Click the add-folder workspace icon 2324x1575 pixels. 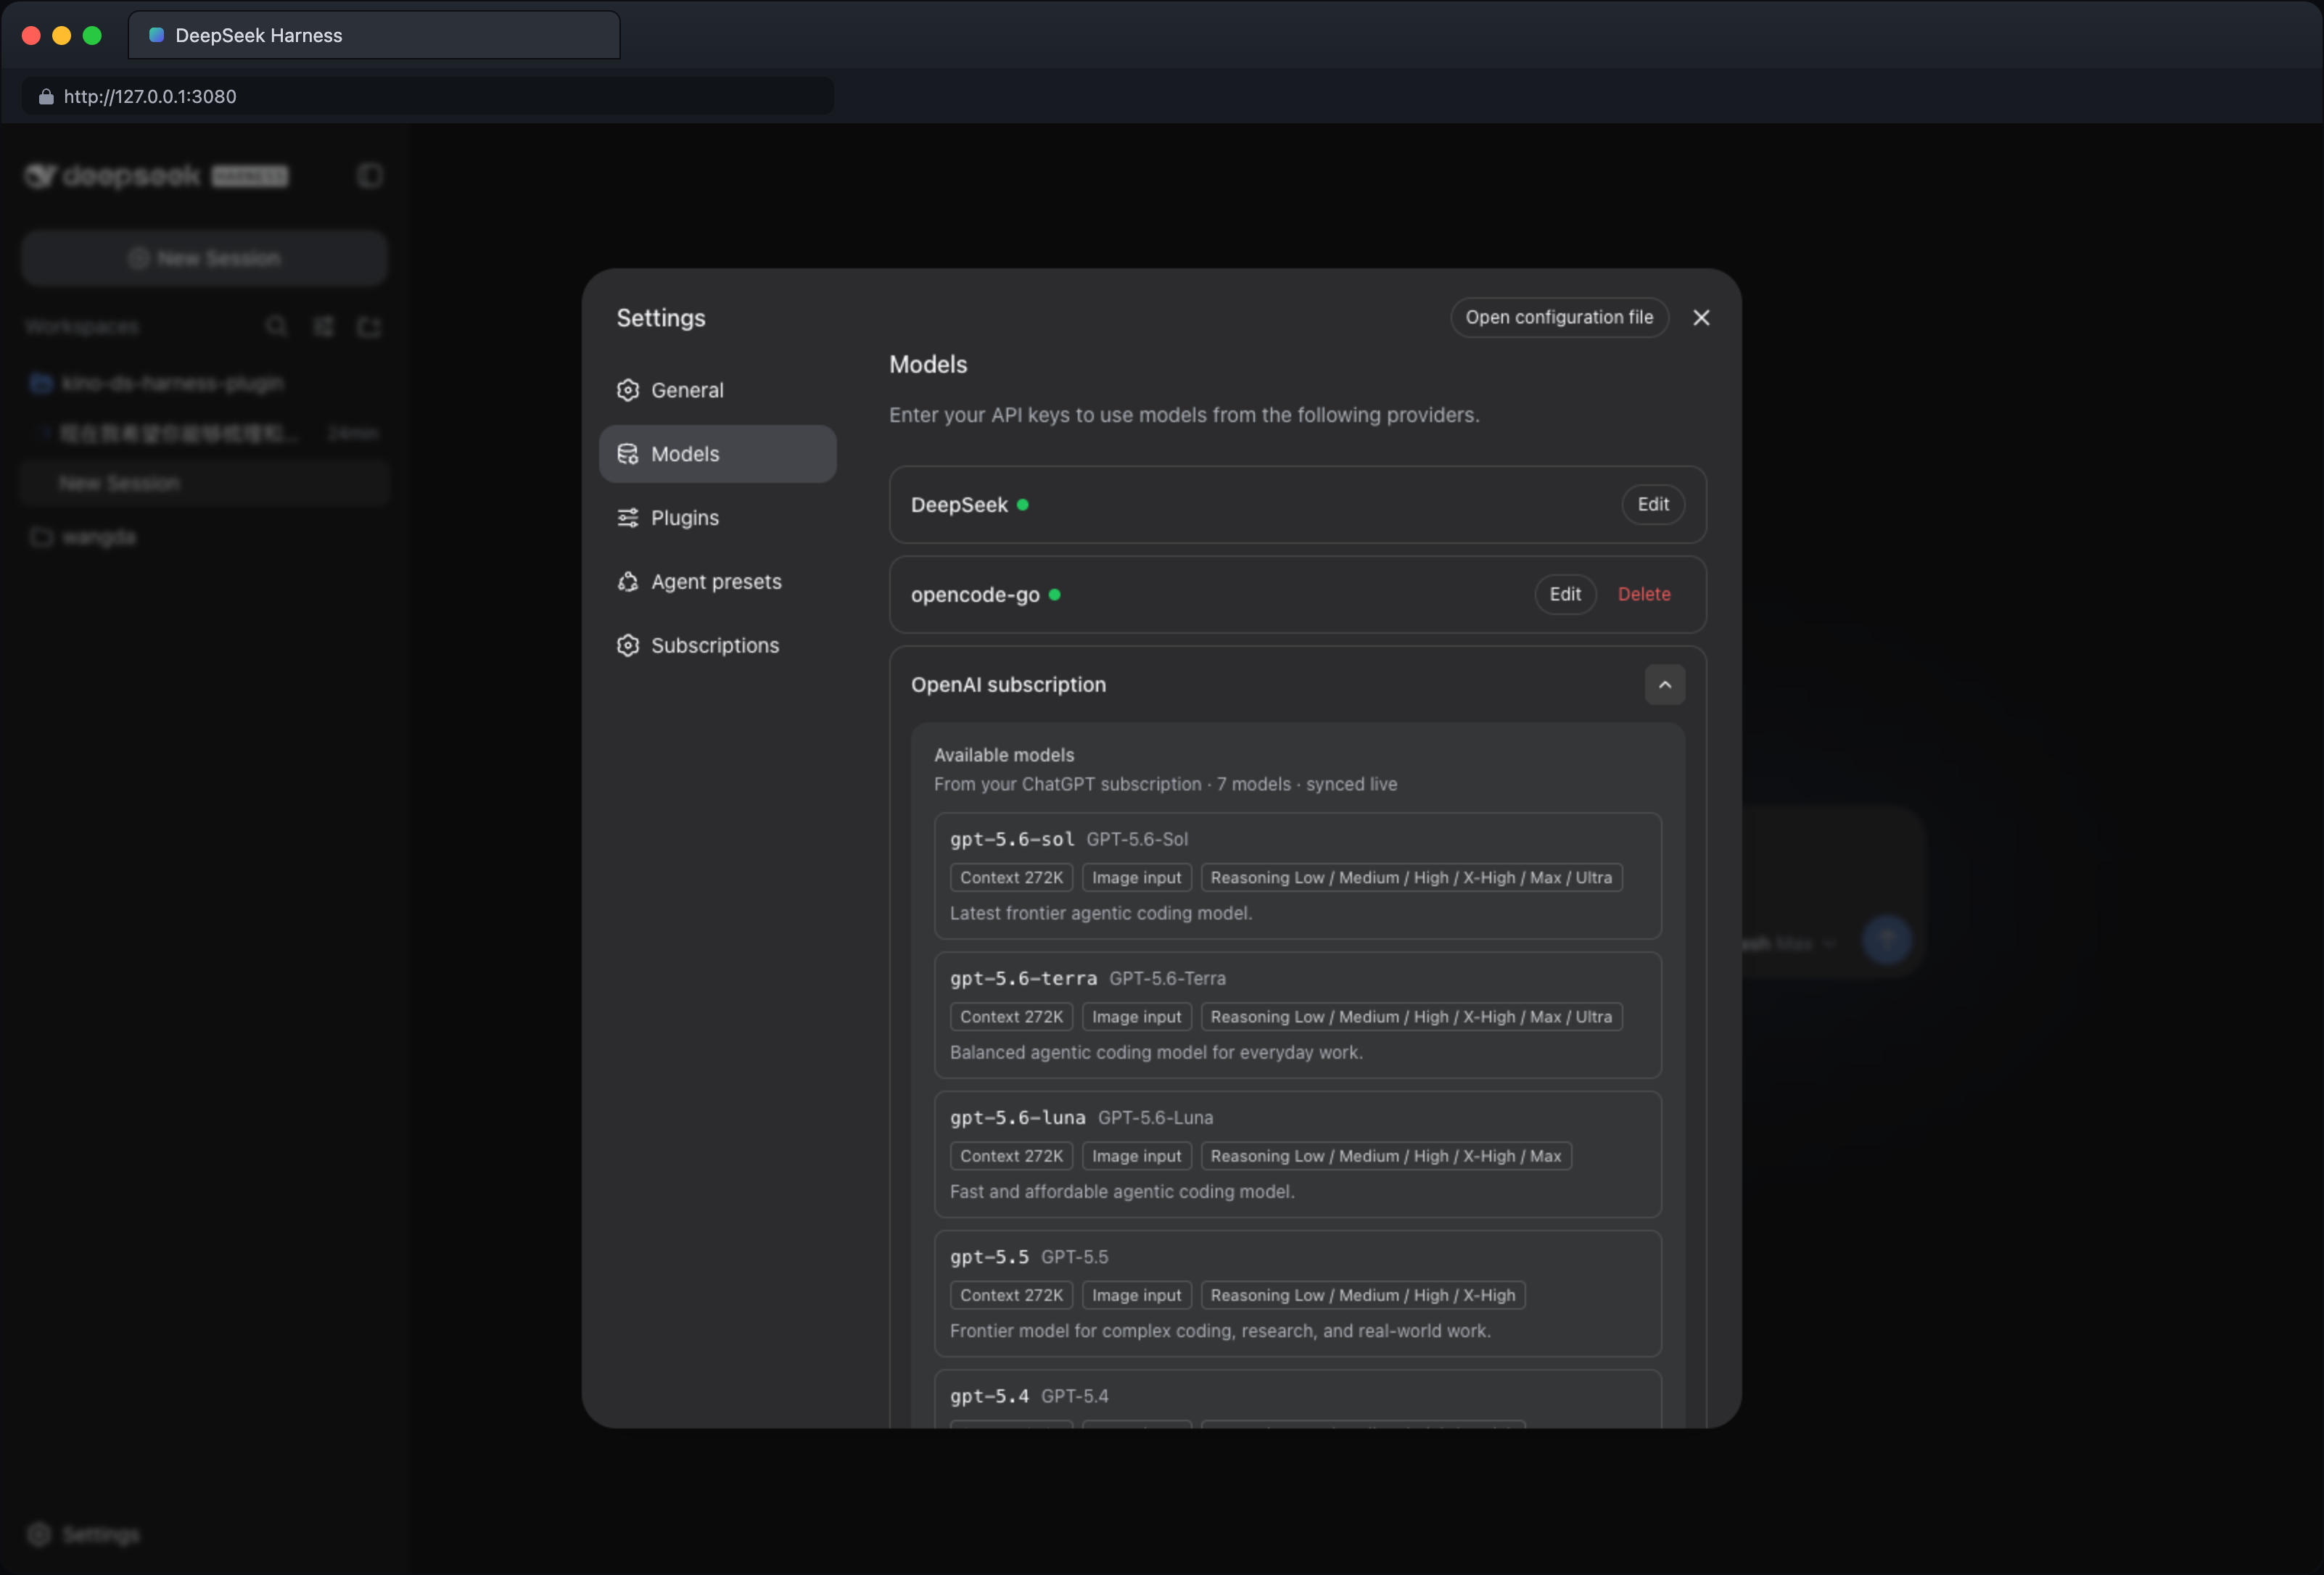click(x=369, y=327)
